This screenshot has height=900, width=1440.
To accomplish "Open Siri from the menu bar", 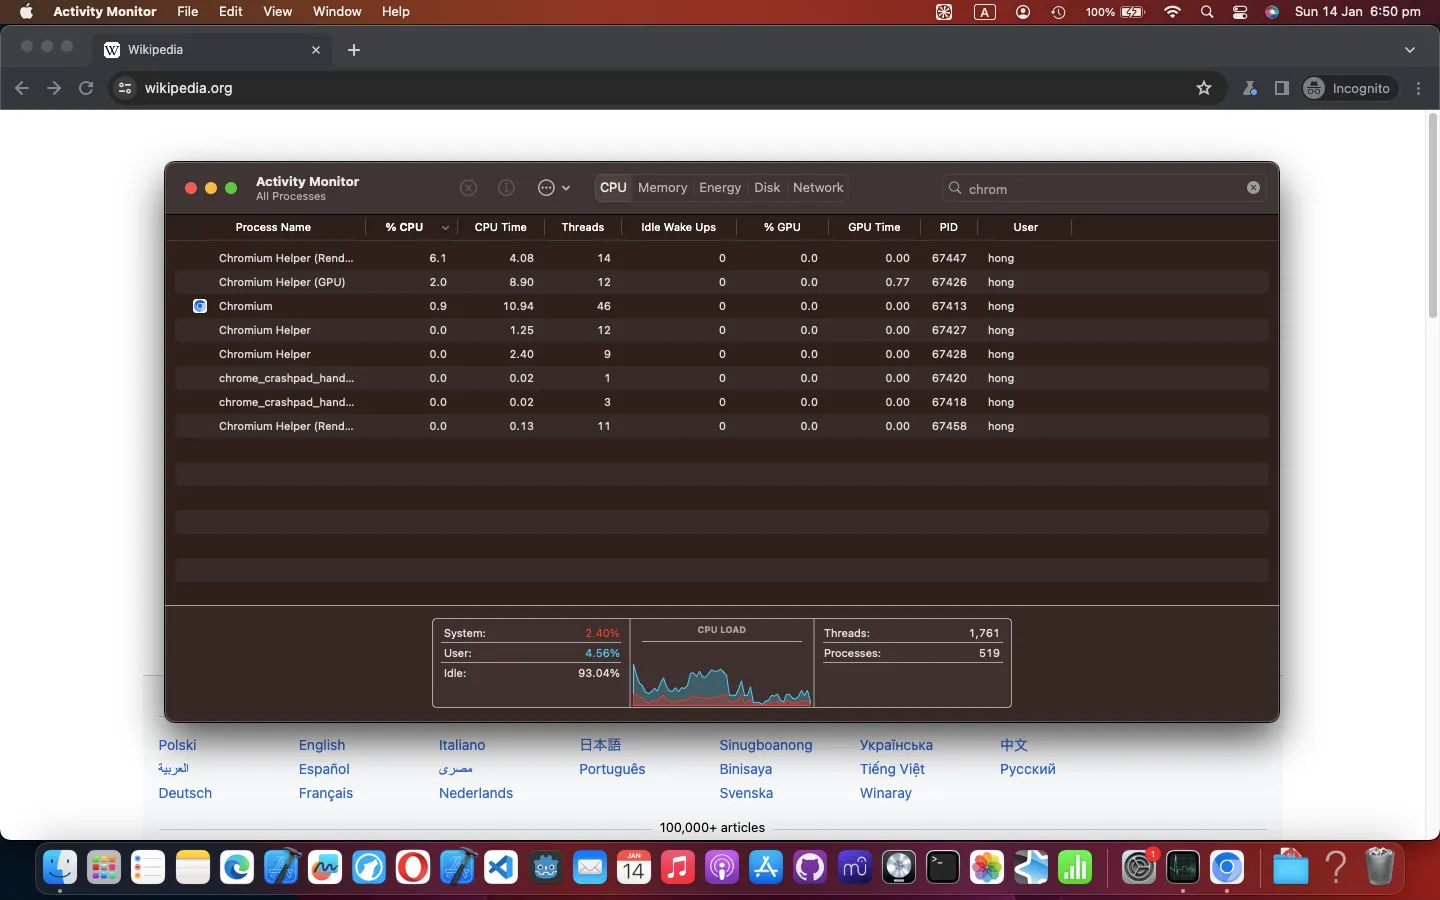I will (1272, 12).
